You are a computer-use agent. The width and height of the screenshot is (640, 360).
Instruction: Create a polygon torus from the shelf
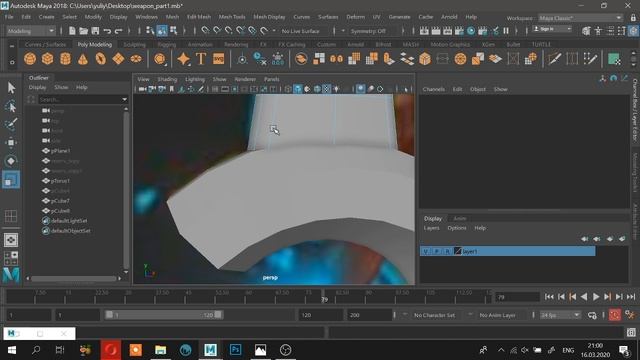[100, 59]
